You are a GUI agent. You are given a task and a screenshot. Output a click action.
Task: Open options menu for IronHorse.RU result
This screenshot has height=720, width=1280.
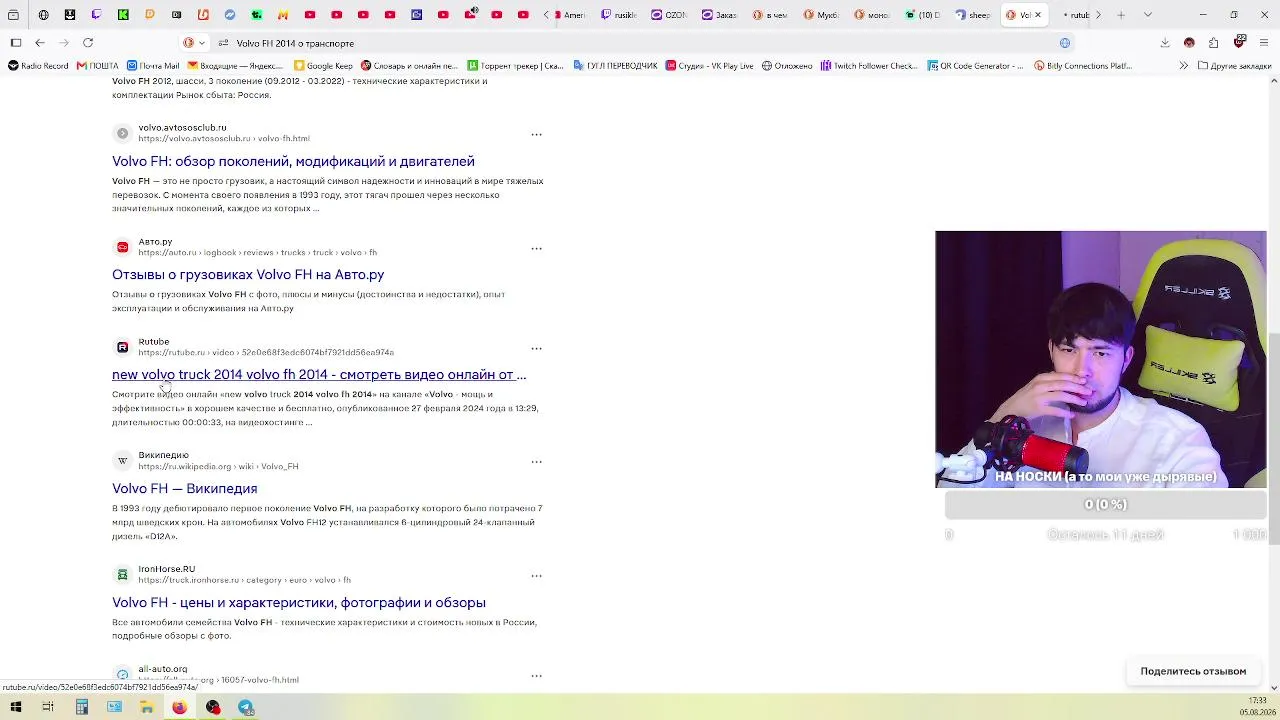click(x=536, y=576)
